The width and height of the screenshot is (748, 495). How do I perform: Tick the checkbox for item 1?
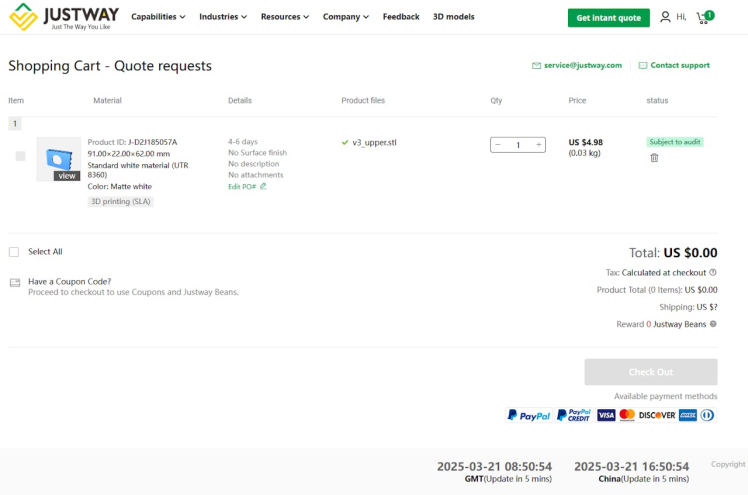(x=20, y=156)
